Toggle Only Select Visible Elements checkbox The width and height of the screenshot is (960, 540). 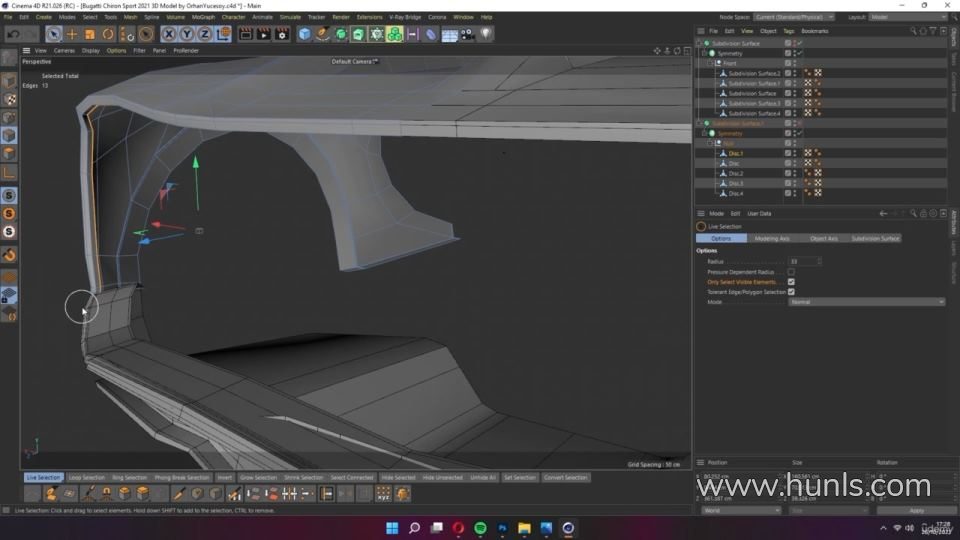791,282
